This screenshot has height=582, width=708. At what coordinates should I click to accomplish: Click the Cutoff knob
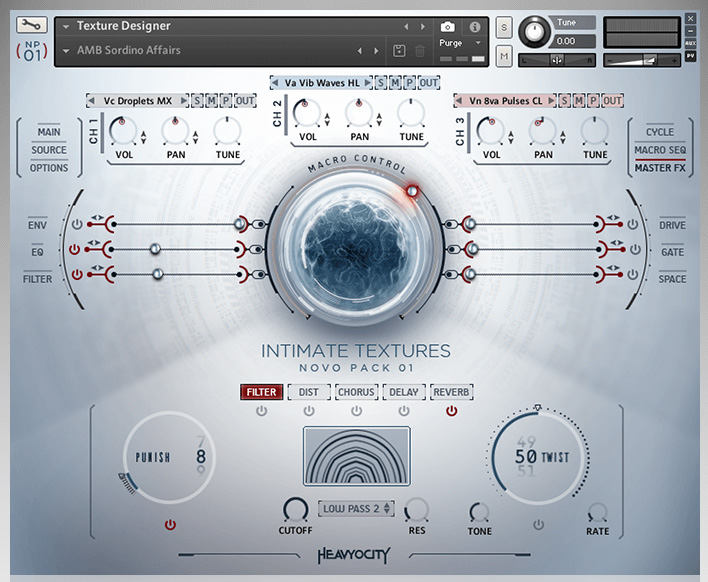[x=295, y=510]
